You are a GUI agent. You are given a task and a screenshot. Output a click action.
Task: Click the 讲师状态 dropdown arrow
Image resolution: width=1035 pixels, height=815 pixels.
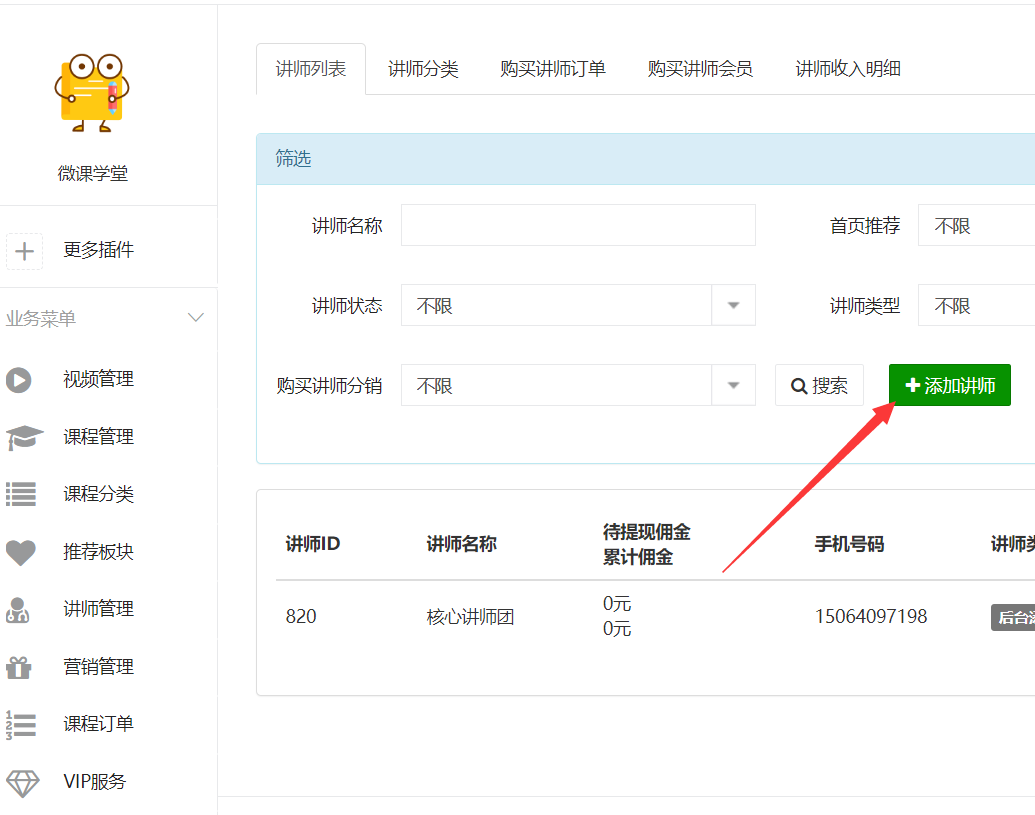pyautogui.click(x=733, y=305)
